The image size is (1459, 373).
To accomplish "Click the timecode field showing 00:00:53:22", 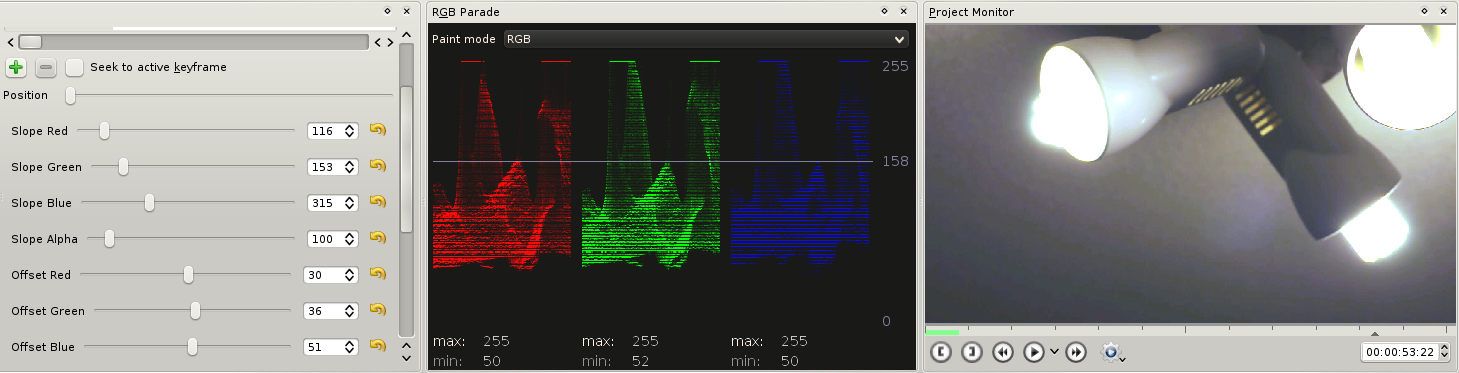I will tap(1400, 352).
